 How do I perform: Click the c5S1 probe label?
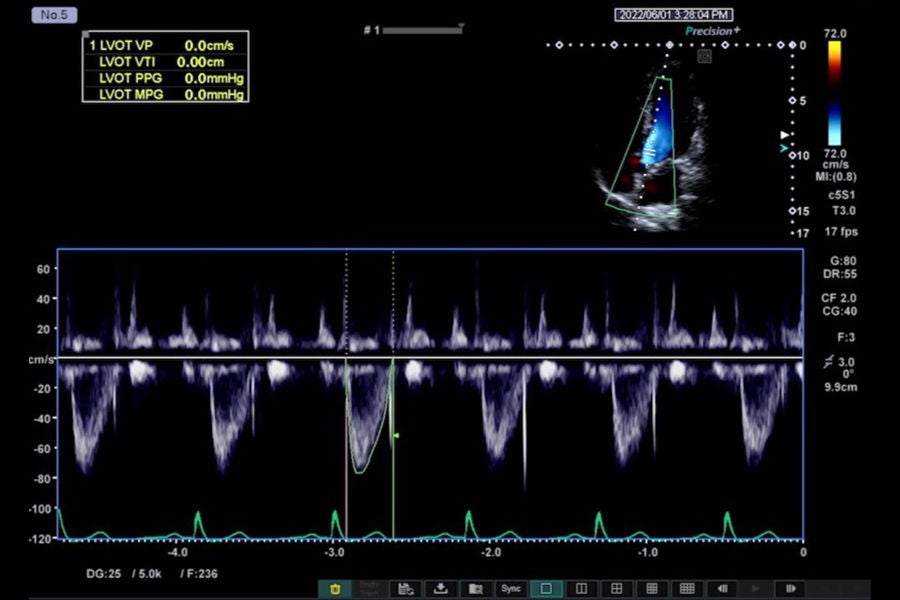point(841,195)
